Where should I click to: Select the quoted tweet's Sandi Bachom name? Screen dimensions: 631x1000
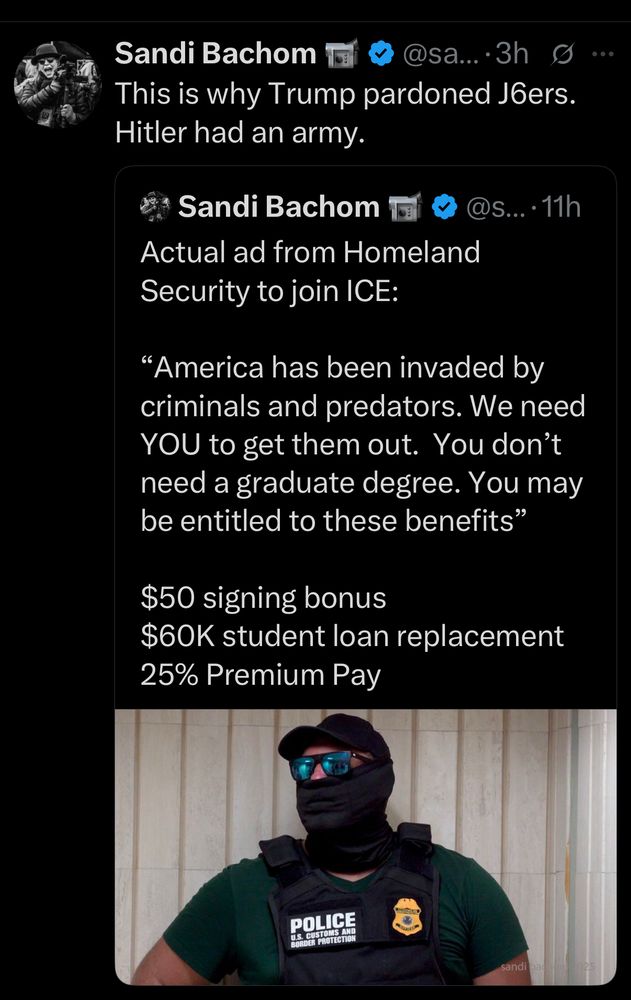[x=279, y=207]
